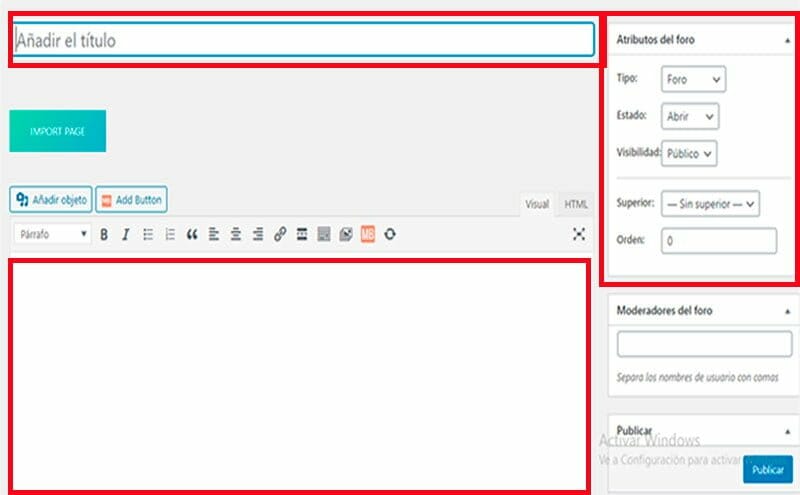Switch to the Visual editor tab
This screenshot has width=800, height=495.
pyautogui.click(x=537, y=204)
